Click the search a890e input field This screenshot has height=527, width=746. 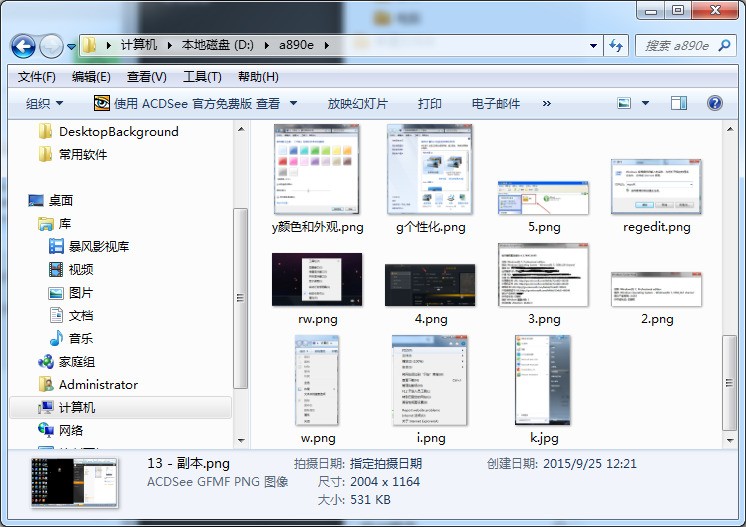click(x=676, y=46)
